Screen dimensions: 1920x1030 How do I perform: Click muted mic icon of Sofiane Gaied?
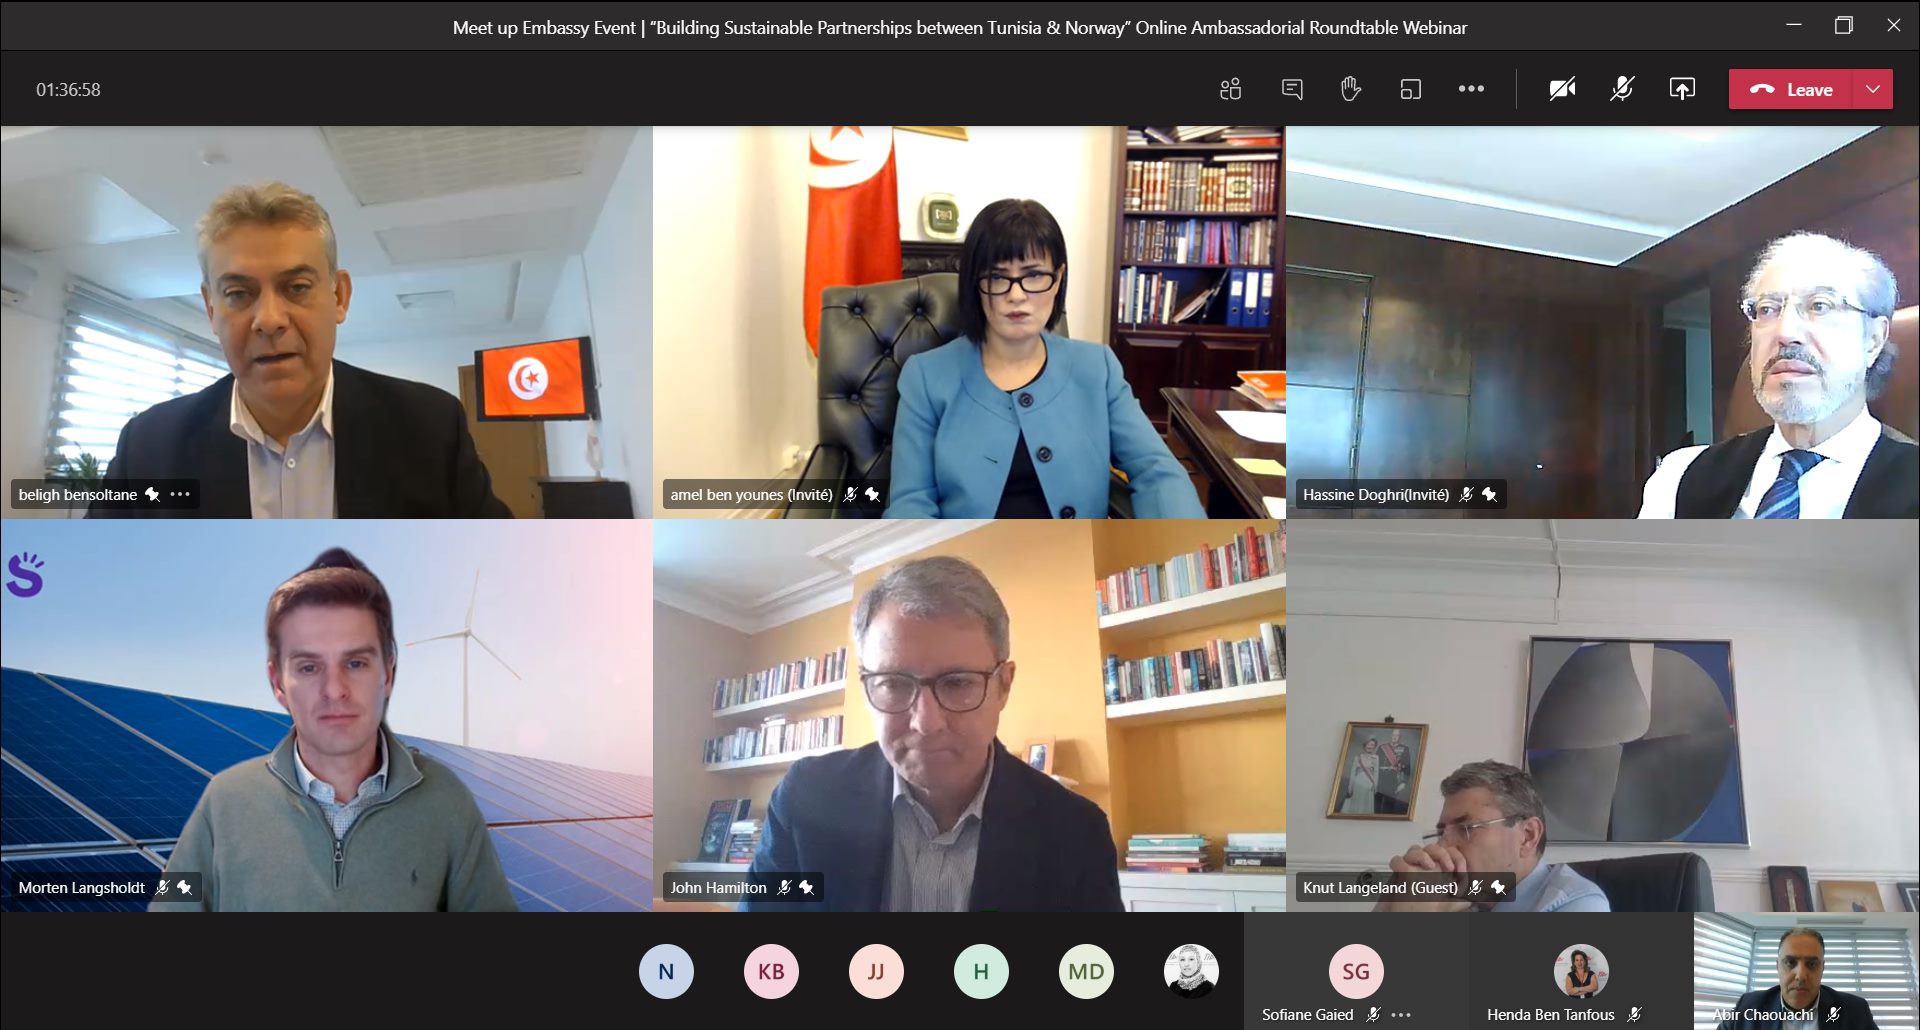(1374, 1014)
